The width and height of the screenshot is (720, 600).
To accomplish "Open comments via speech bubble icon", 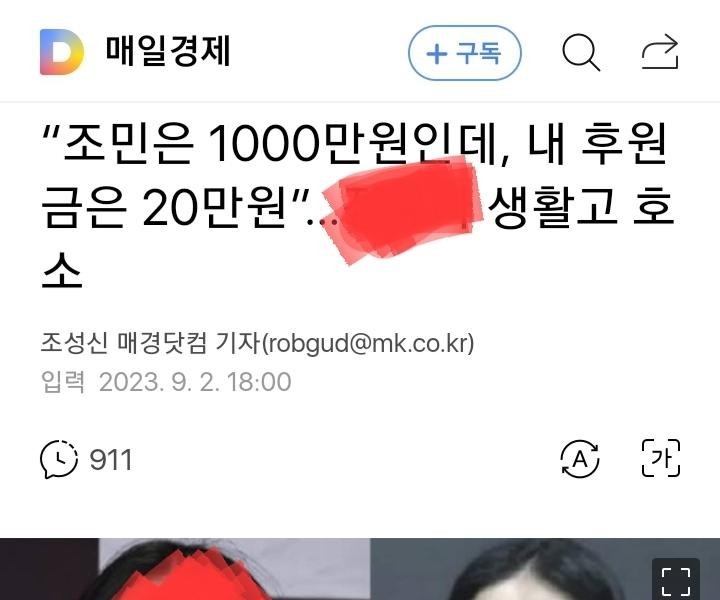I will 59,459.
